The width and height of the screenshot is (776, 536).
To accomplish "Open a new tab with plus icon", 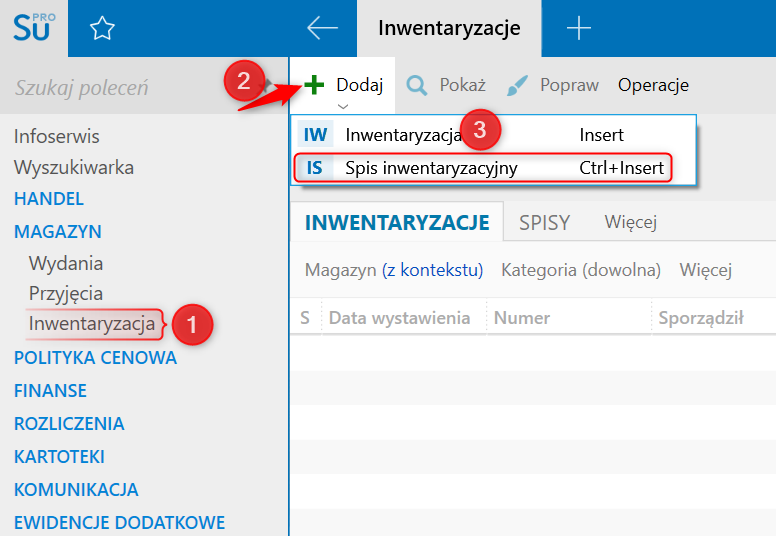I will (x=579, y=28).
